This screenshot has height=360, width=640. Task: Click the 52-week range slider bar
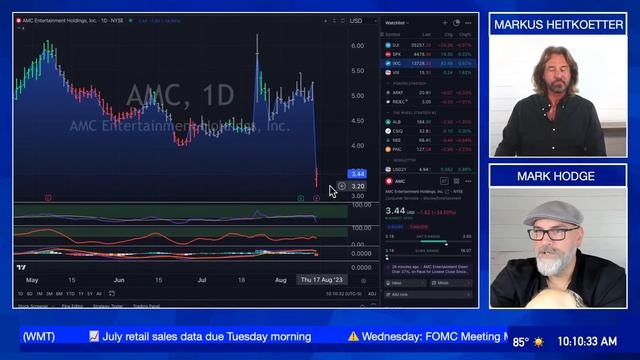point(429,257)
